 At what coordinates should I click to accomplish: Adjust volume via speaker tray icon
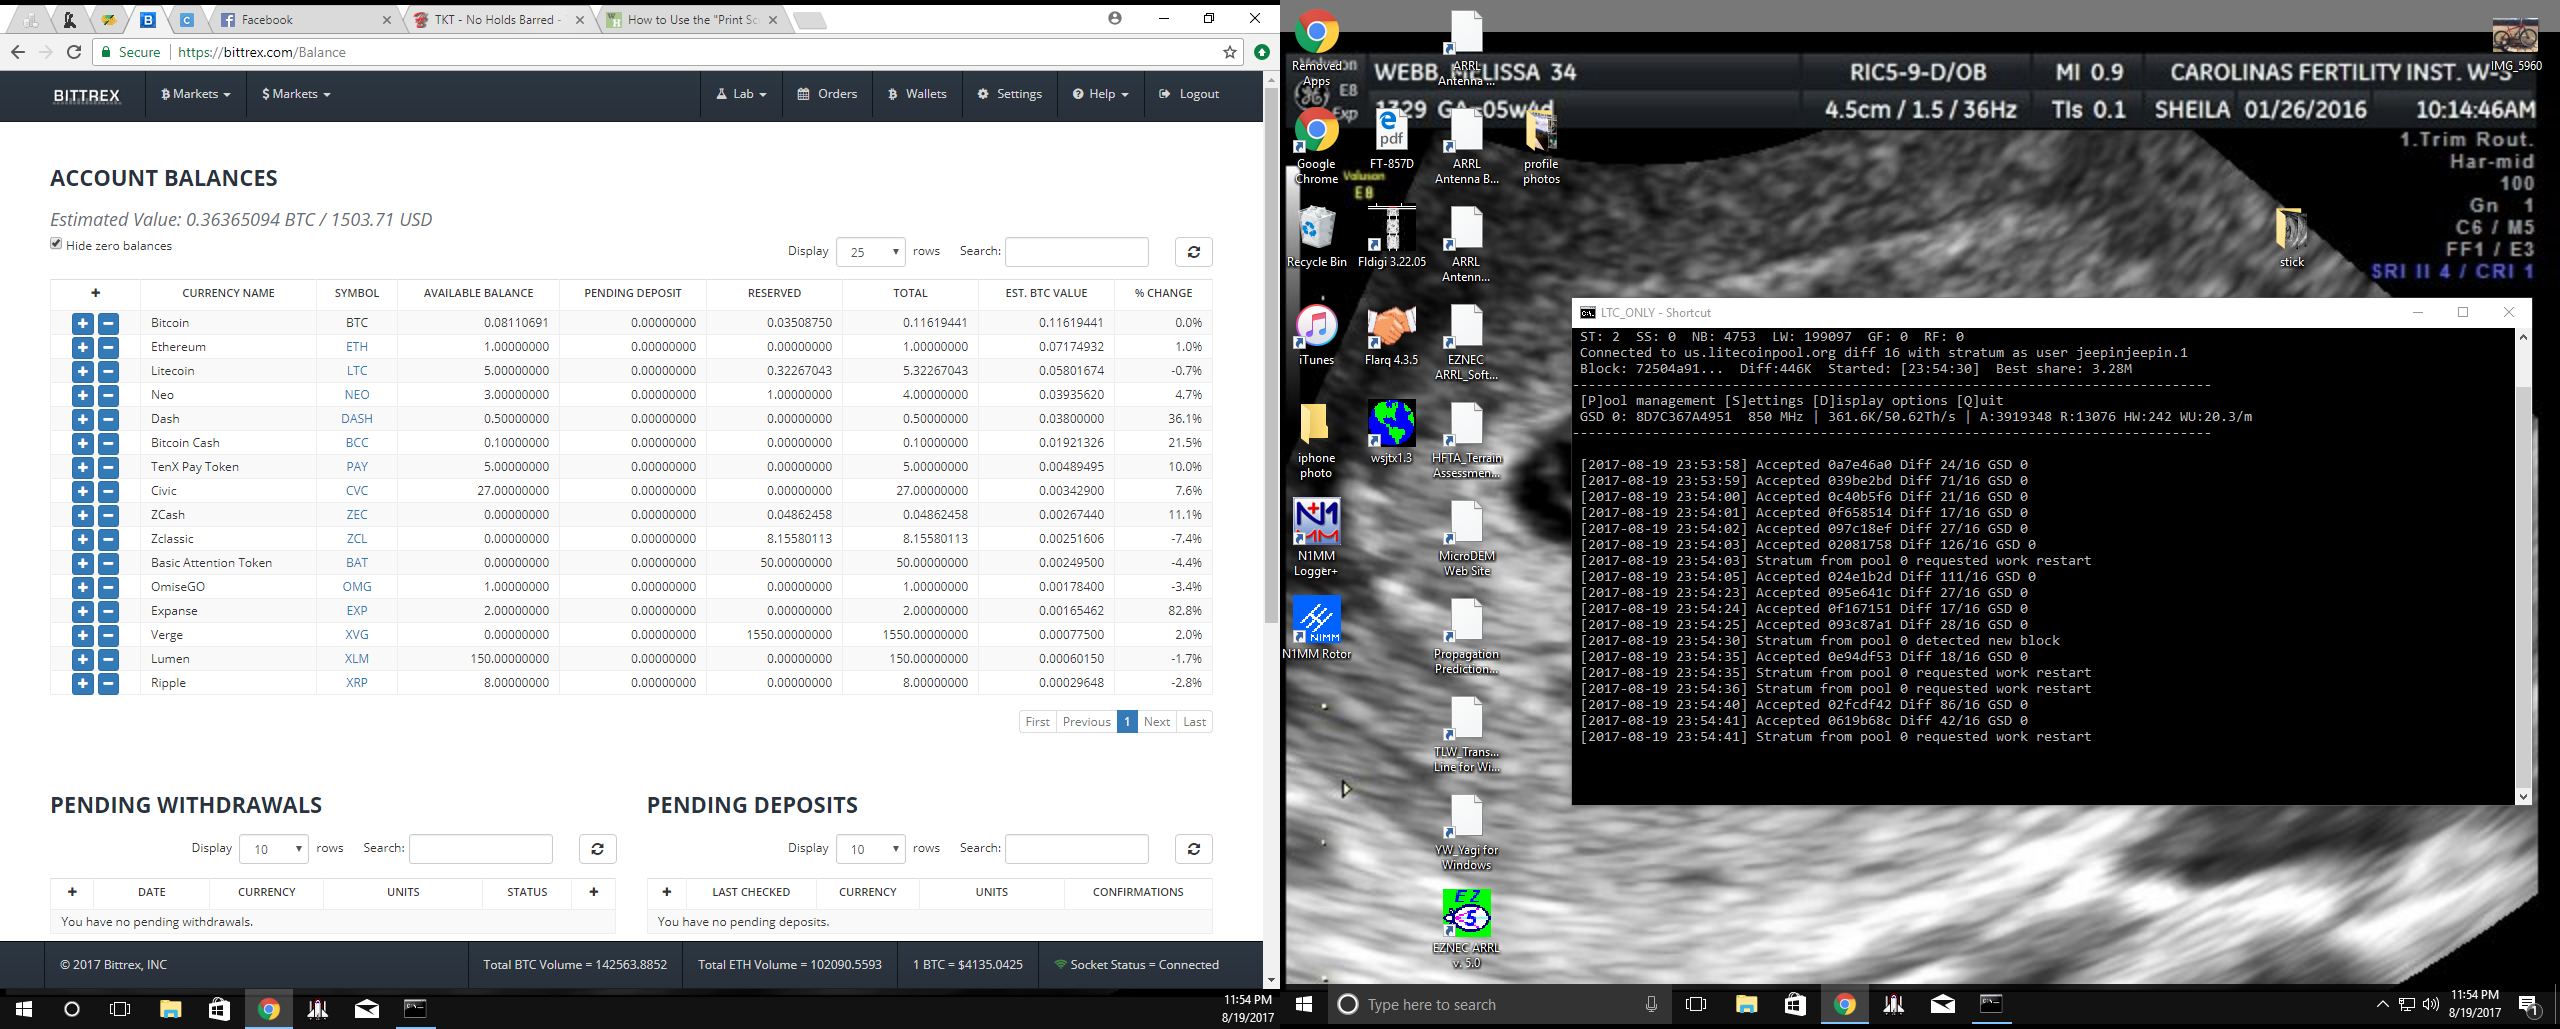2431,1004
